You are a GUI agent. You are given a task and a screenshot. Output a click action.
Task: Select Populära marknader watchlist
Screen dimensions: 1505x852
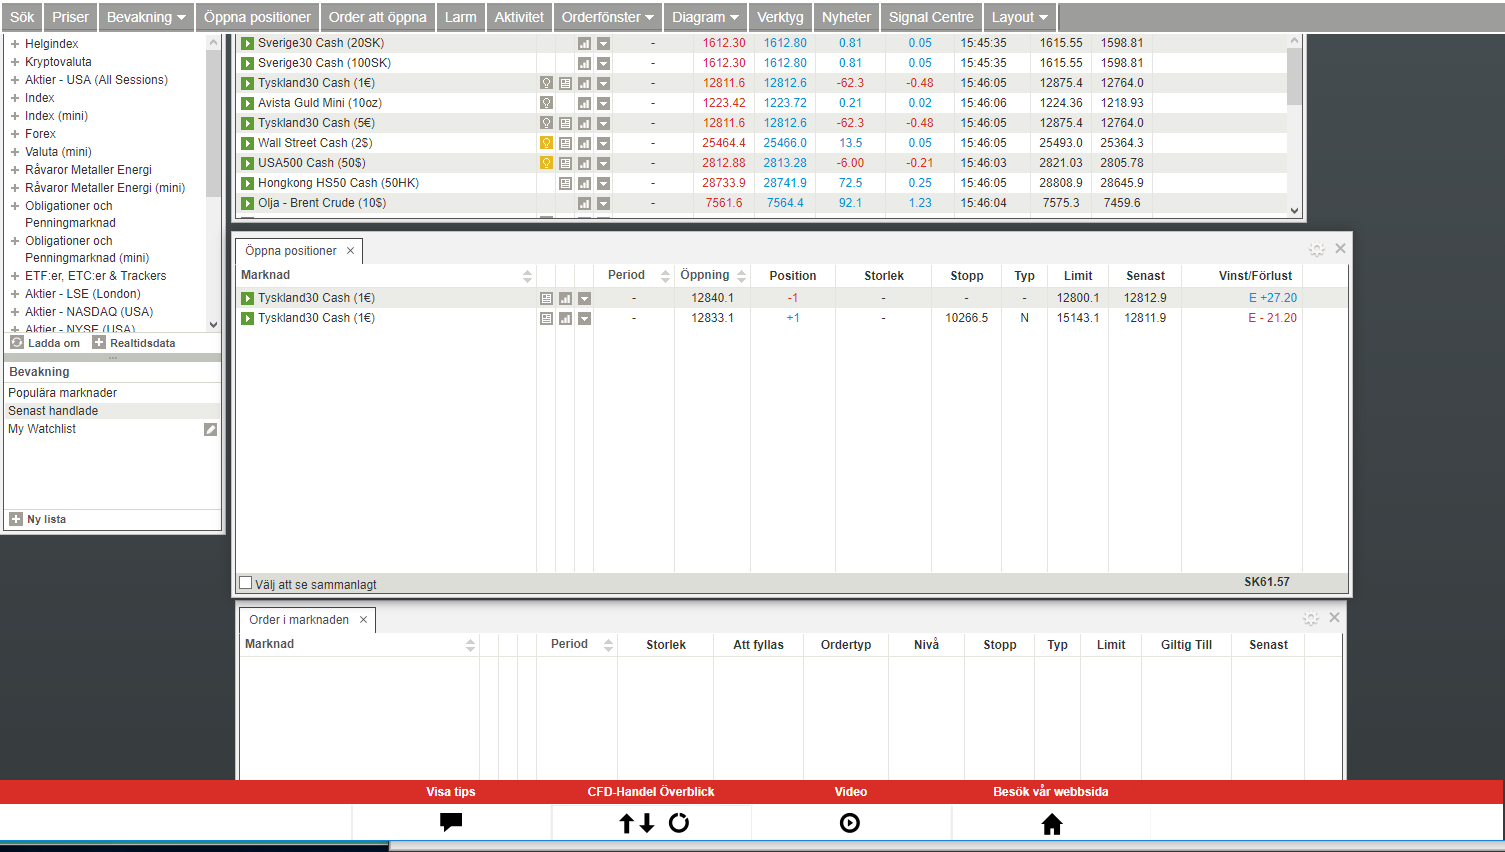coord(63,393)
